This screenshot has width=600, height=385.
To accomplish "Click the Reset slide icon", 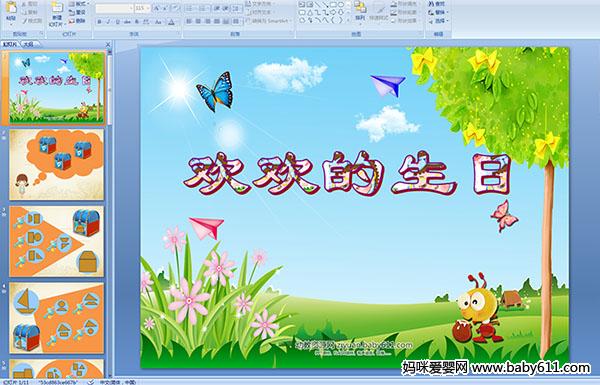I will [72, 13].
